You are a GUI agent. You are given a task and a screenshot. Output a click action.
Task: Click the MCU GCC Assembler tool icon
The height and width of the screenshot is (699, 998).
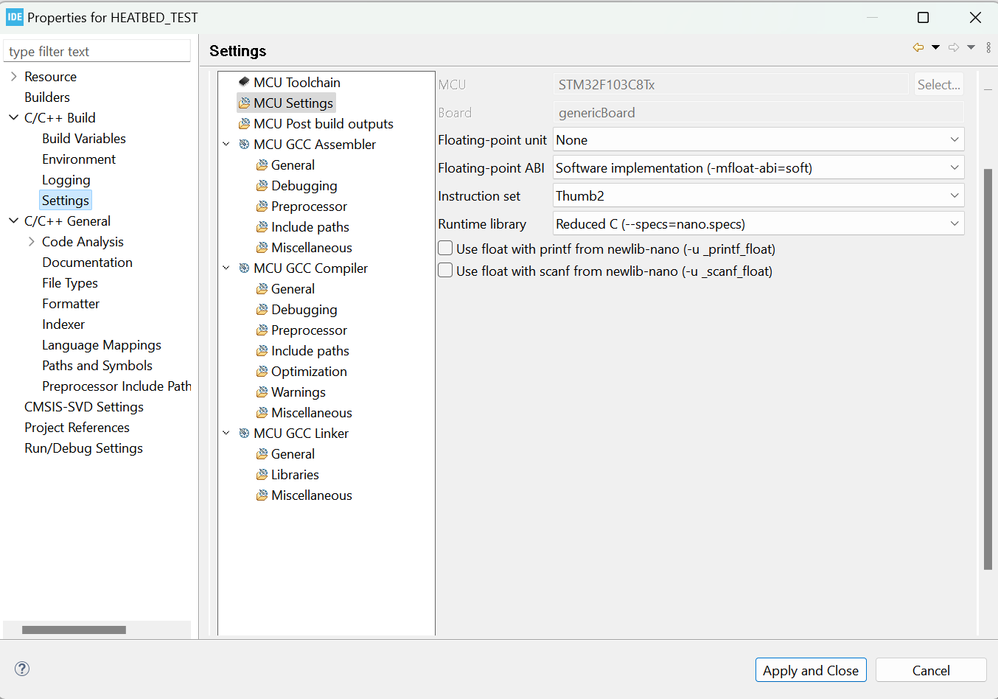pyautogui.click(x=244, y=145)
